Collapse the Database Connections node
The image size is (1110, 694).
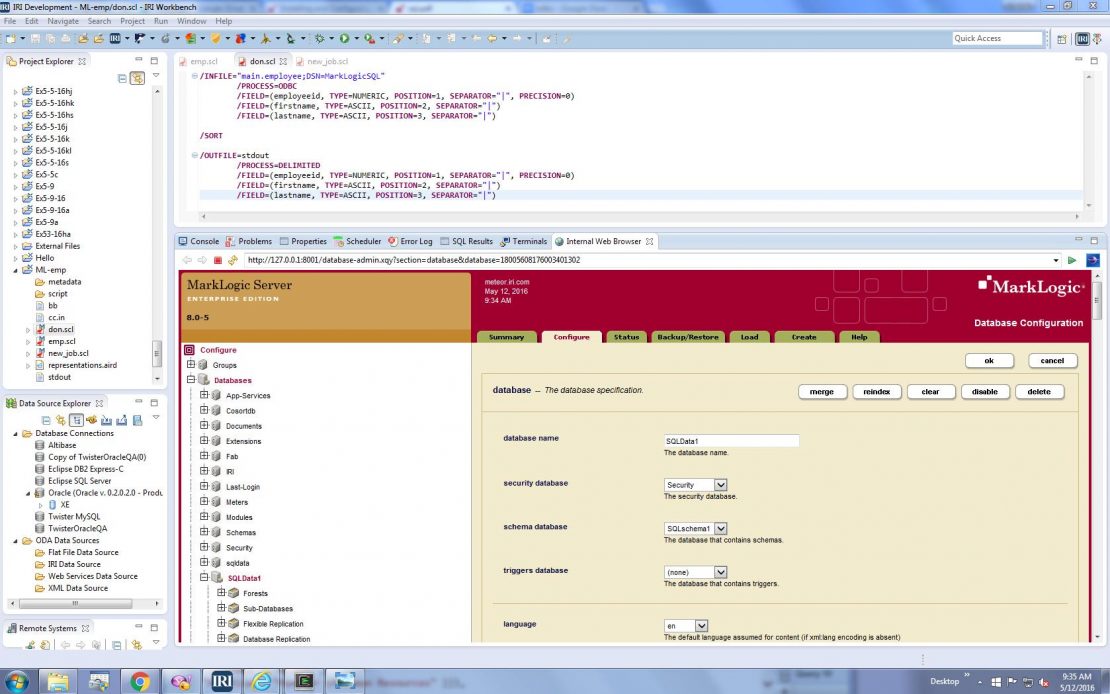point(16,433)
